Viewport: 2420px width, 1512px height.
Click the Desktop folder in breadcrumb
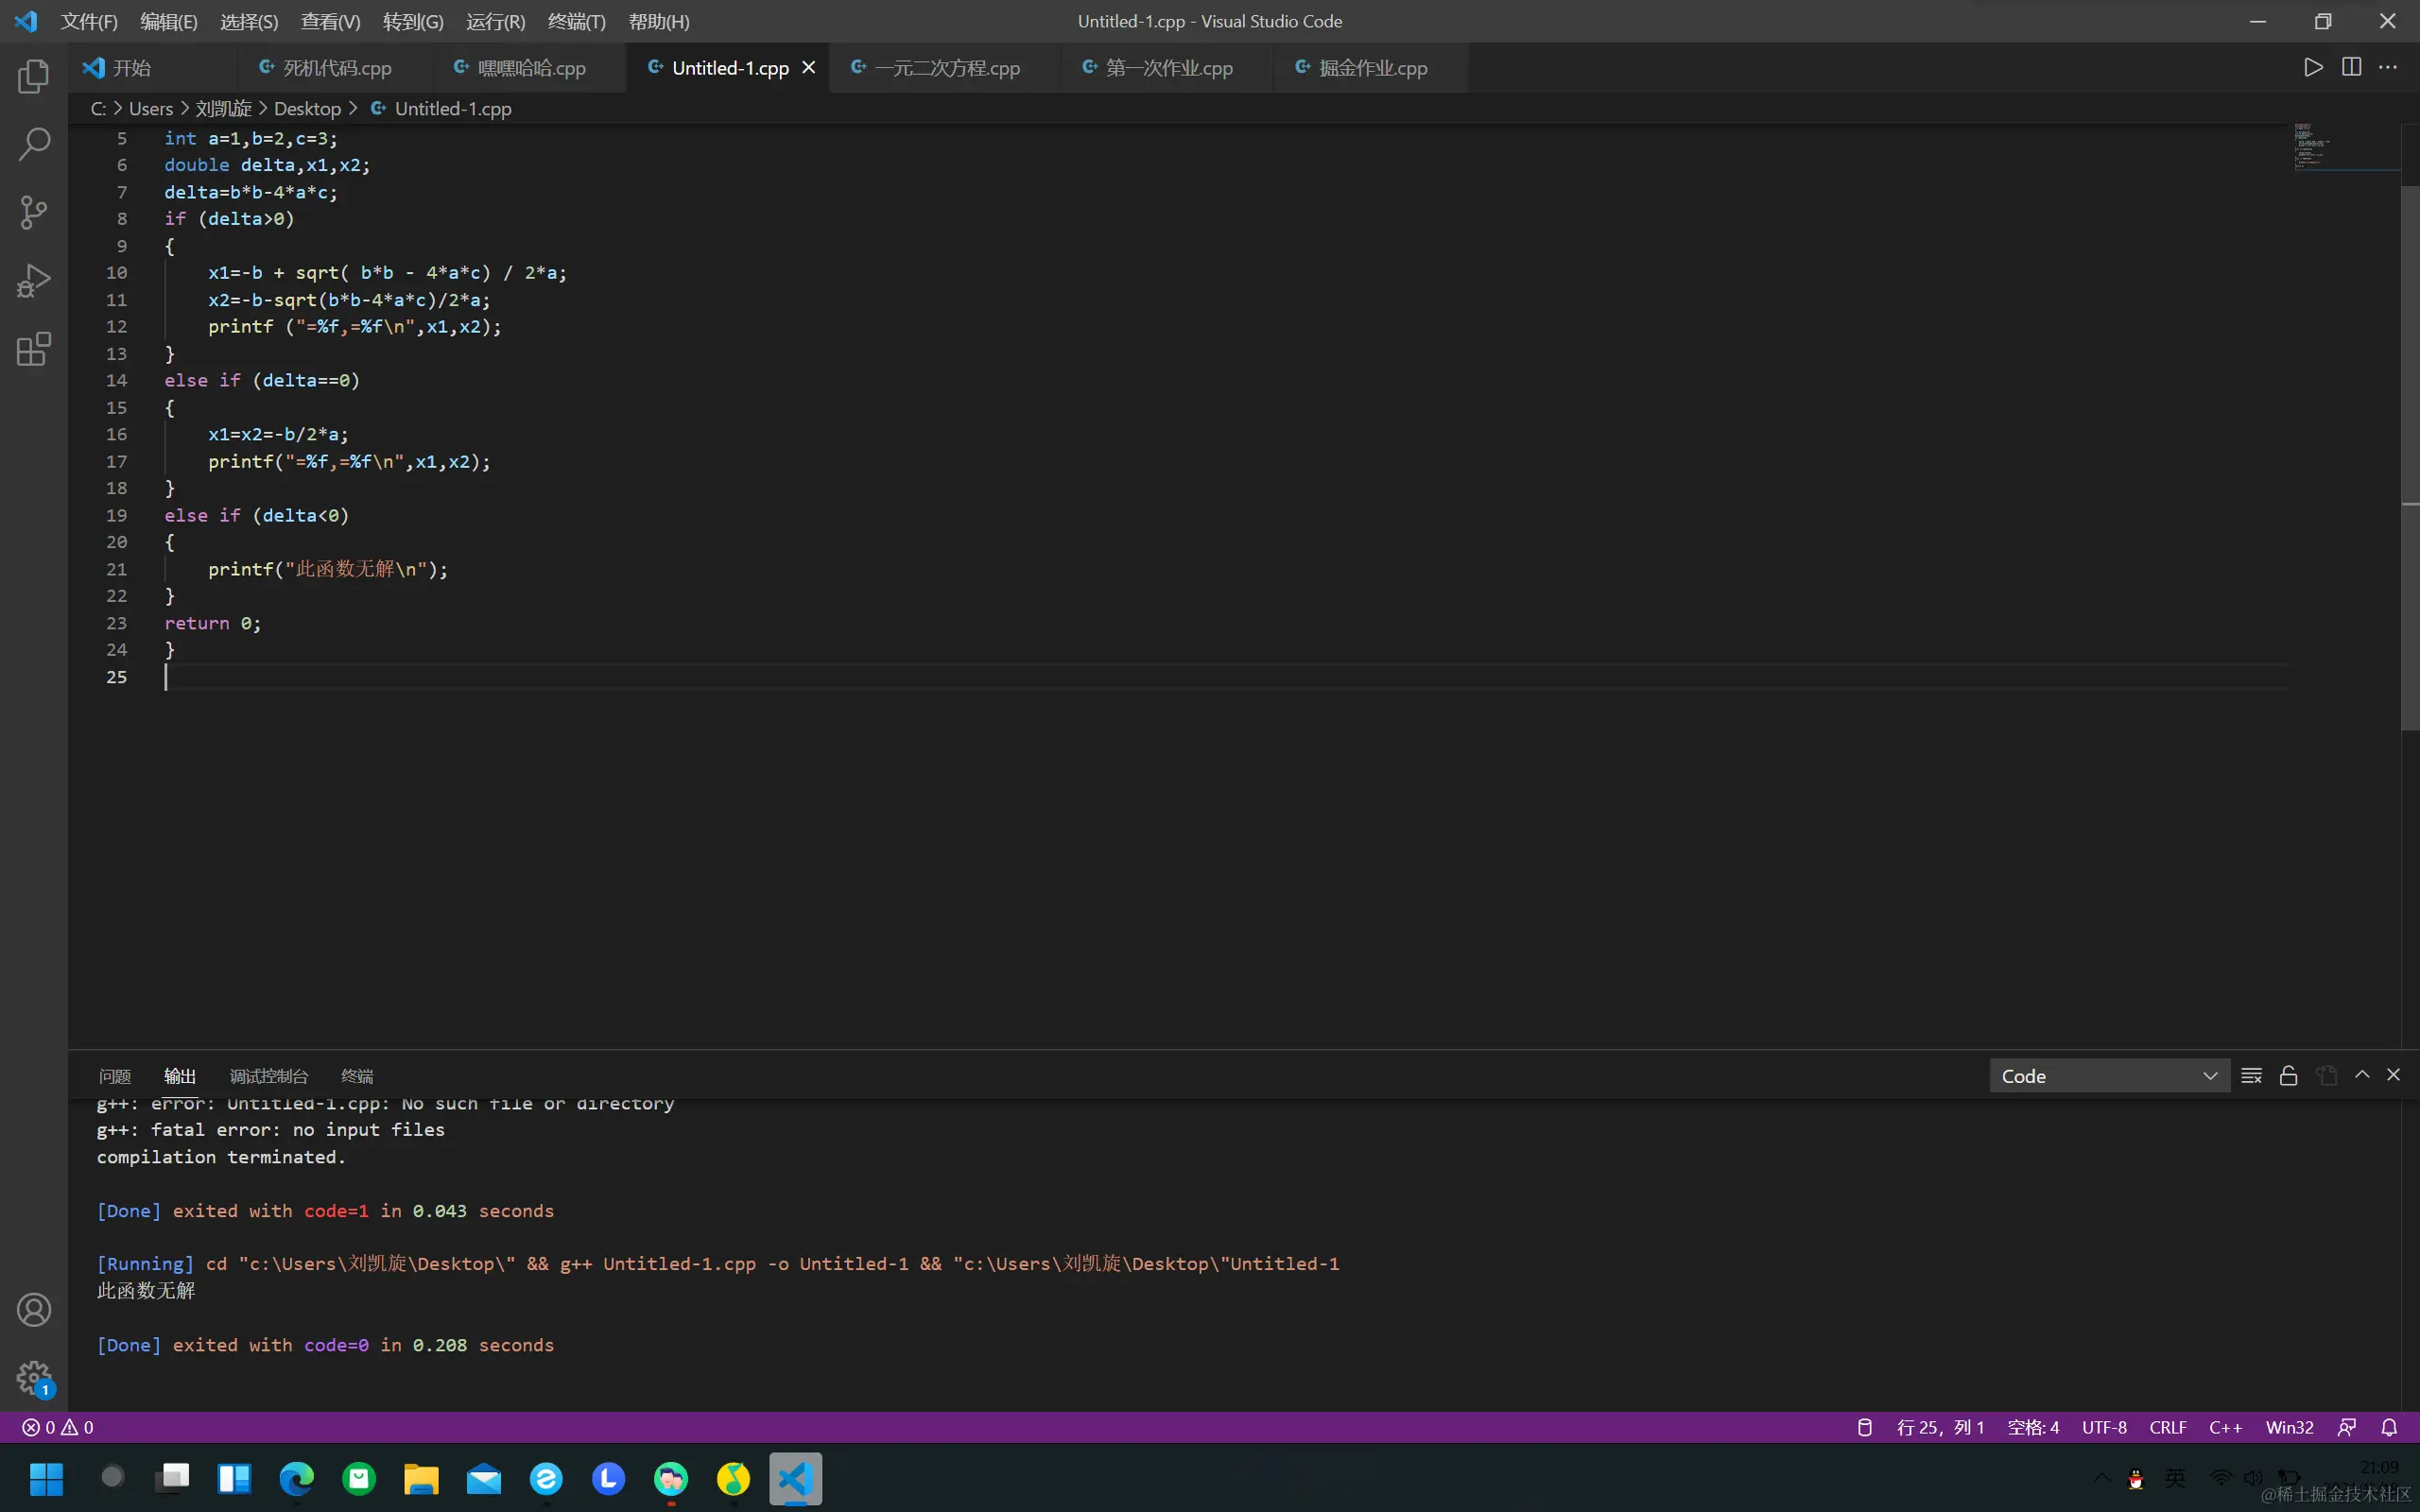tap(307, 108)
